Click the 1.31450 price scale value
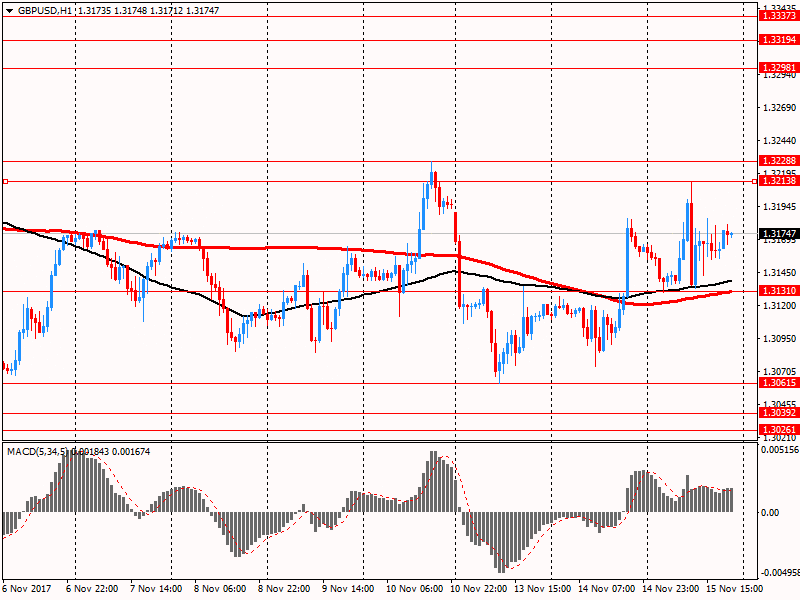Viewport: 800px width, 600px height. 779,273
